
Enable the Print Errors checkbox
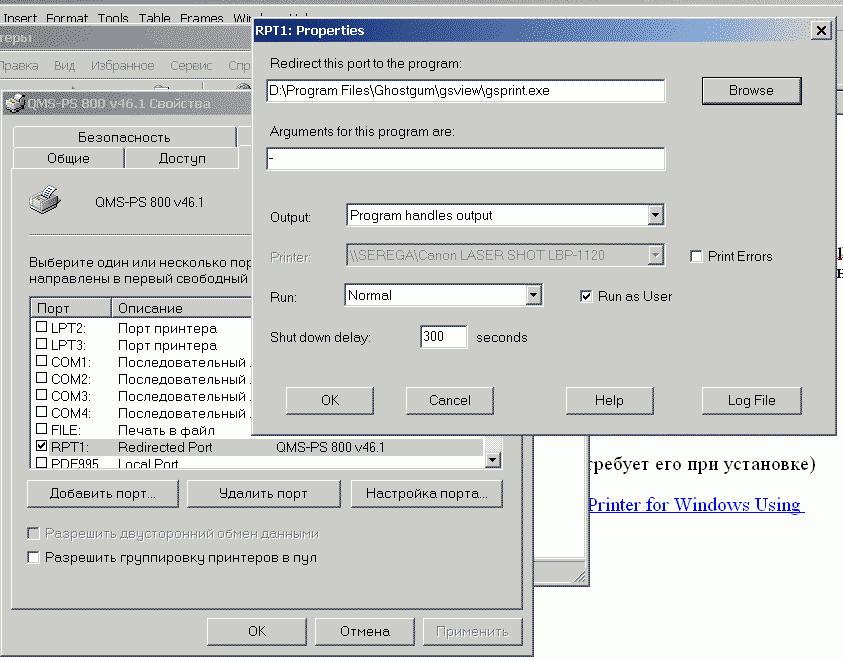[696, 256]
